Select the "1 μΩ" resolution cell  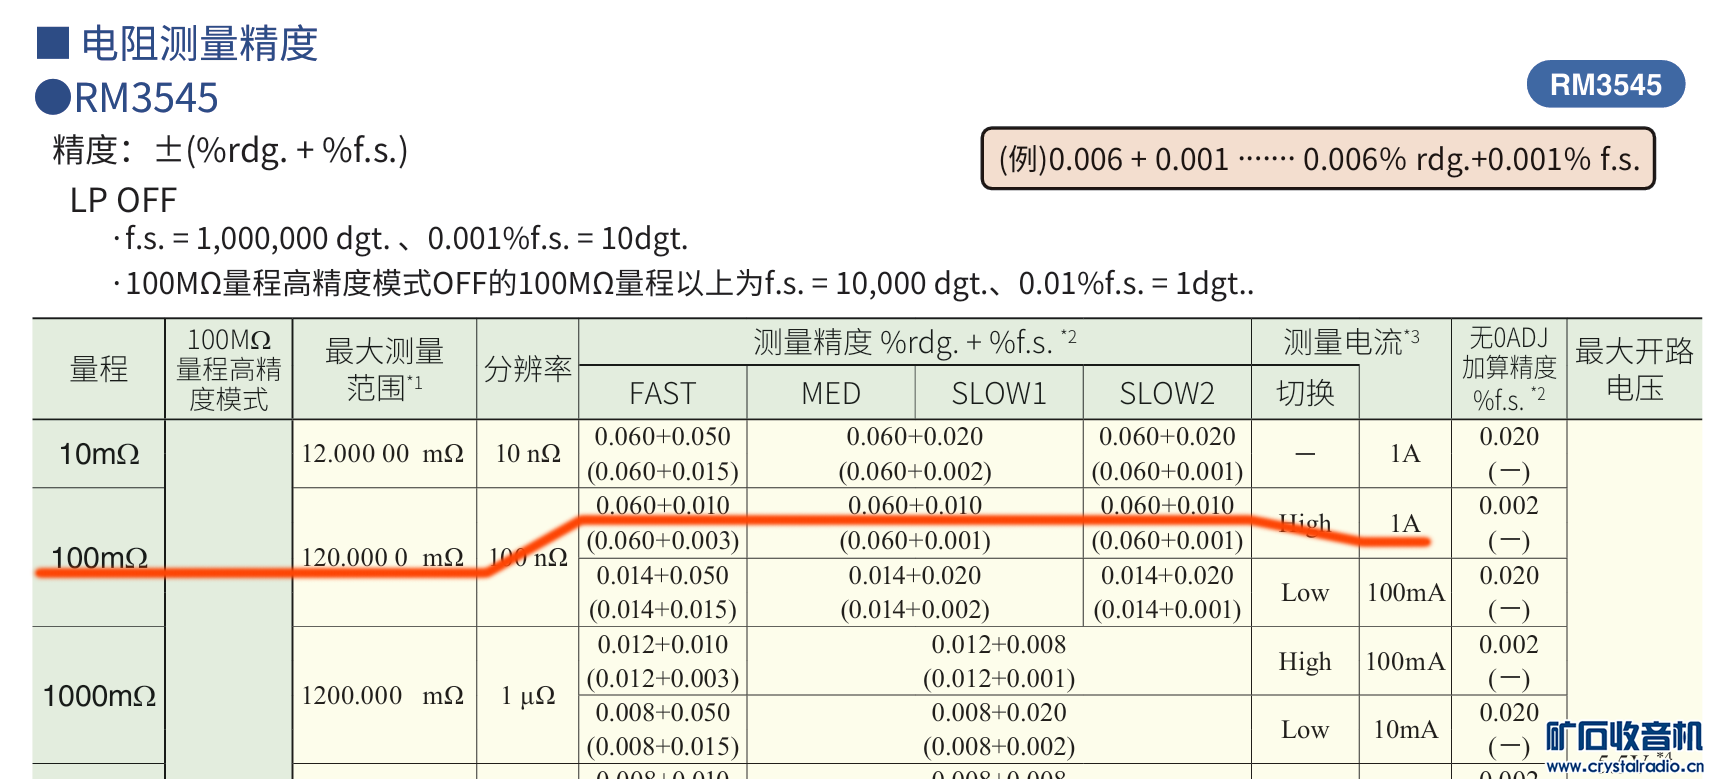(528, 695)
